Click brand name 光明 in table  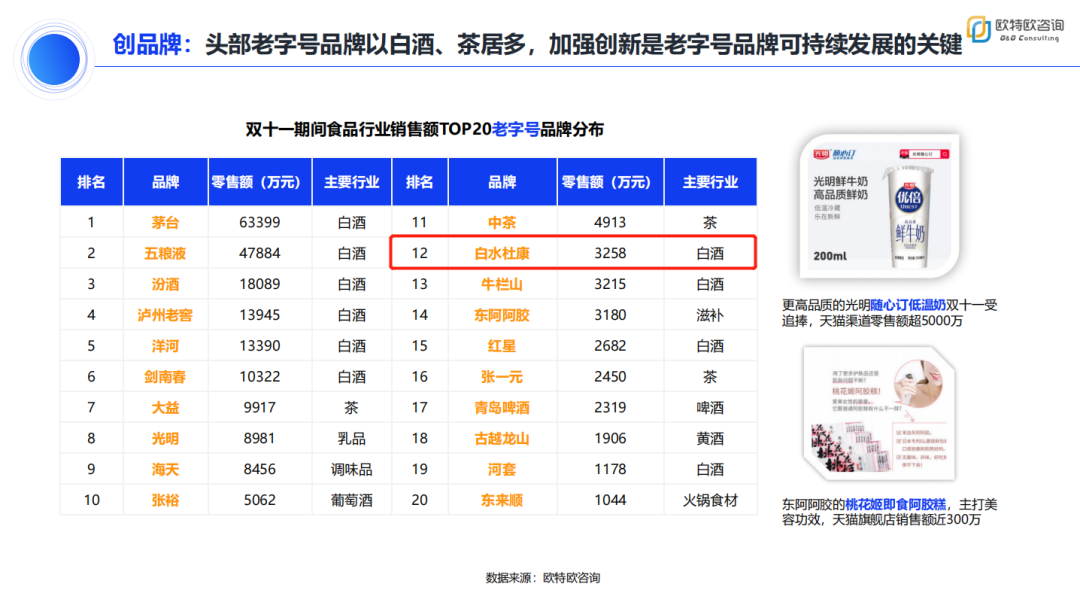[x=165, y=439]
